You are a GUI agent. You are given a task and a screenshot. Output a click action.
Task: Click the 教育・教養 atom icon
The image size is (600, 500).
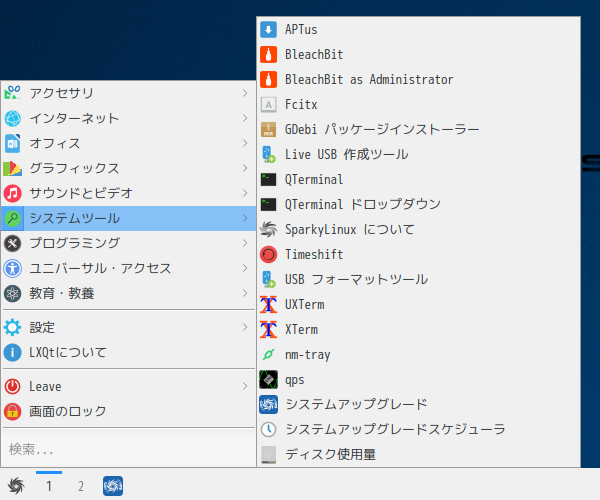pos(13,293)
